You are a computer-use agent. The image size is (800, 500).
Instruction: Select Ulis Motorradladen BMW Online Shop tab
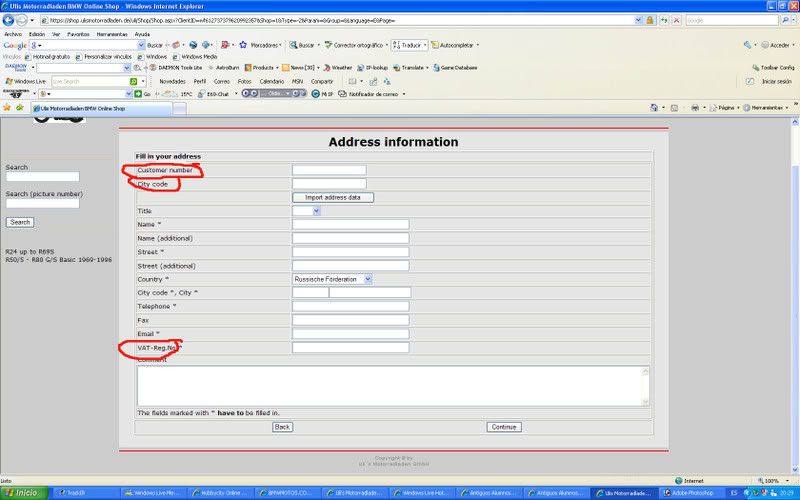click(102, 108)
